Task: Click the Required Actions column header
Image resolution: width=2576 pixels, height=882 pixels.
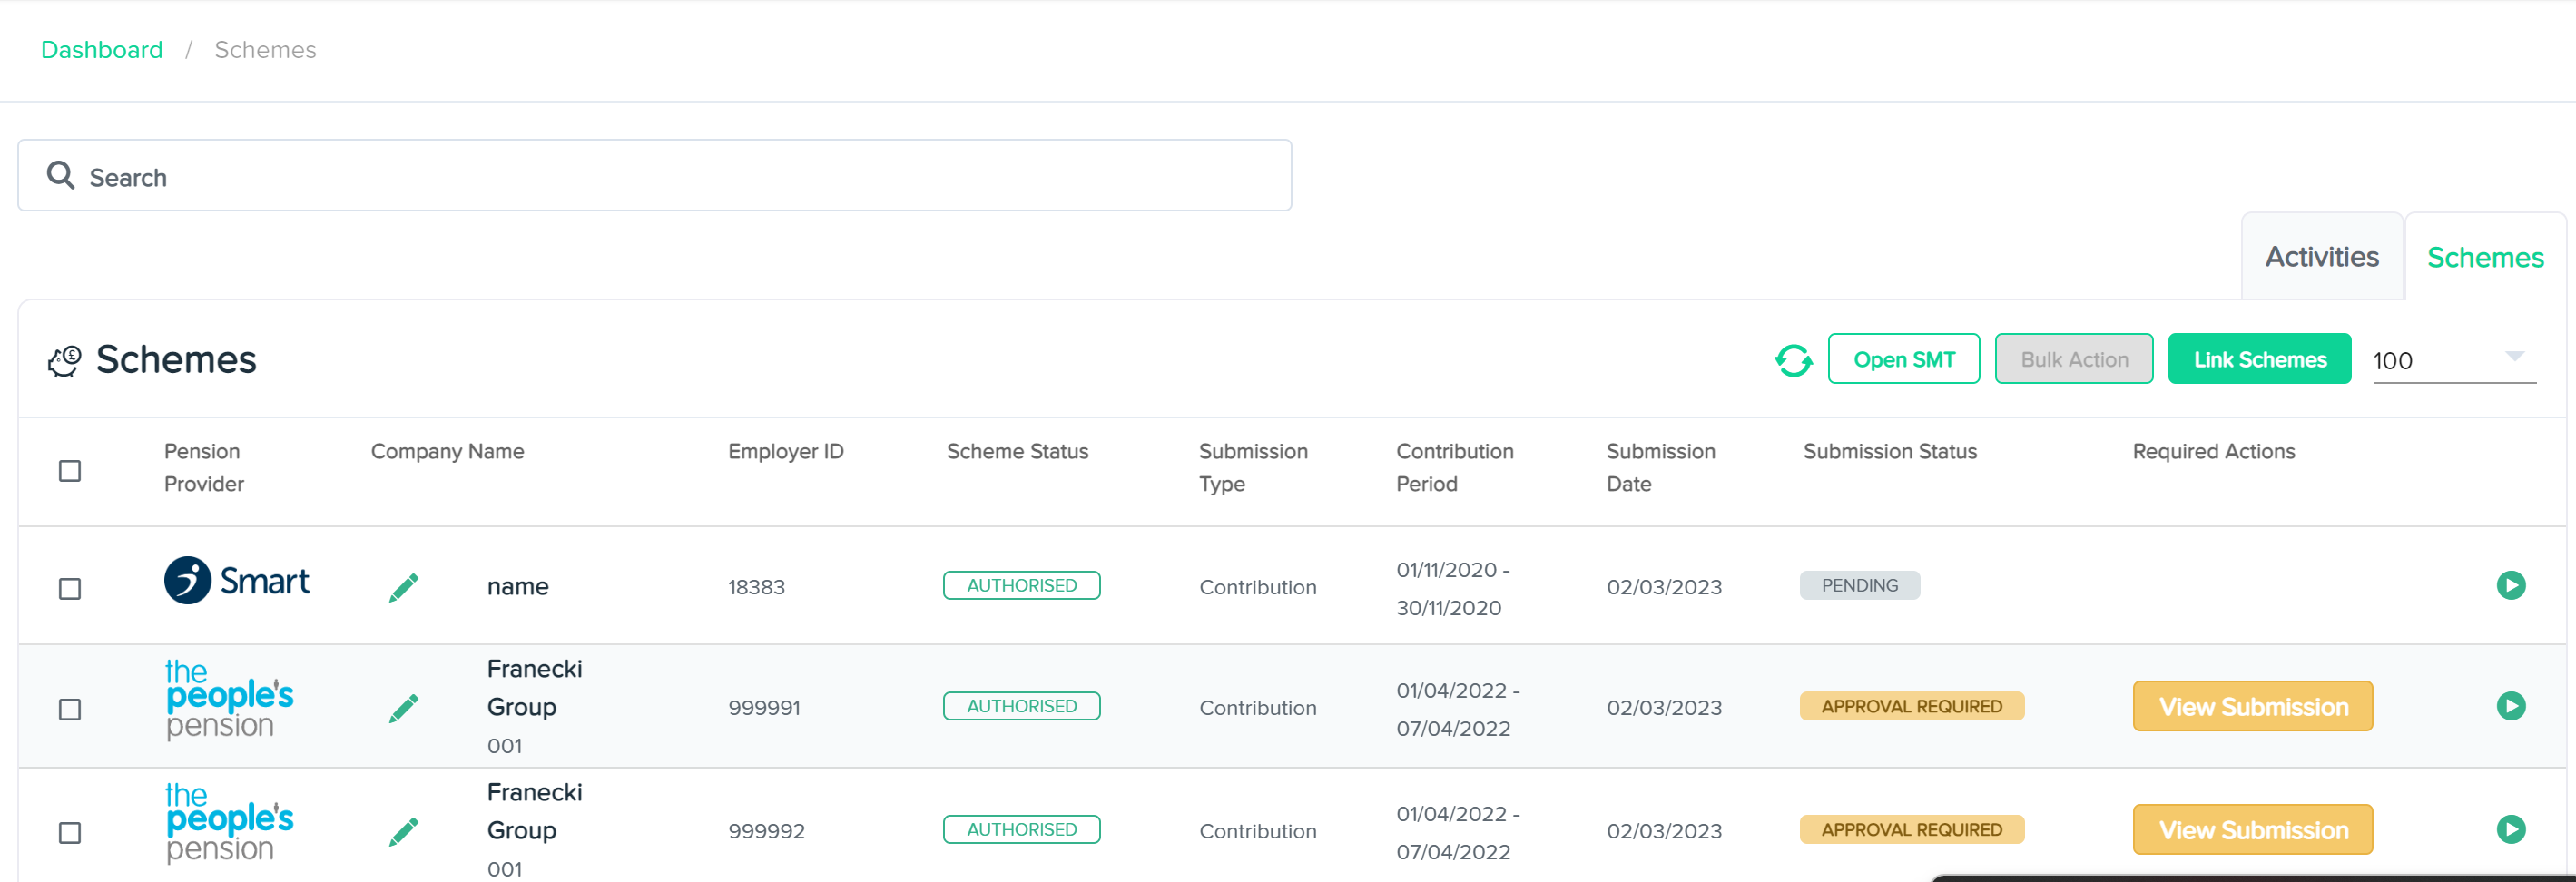Action: pyautogui.click(x=2213, y=451)
